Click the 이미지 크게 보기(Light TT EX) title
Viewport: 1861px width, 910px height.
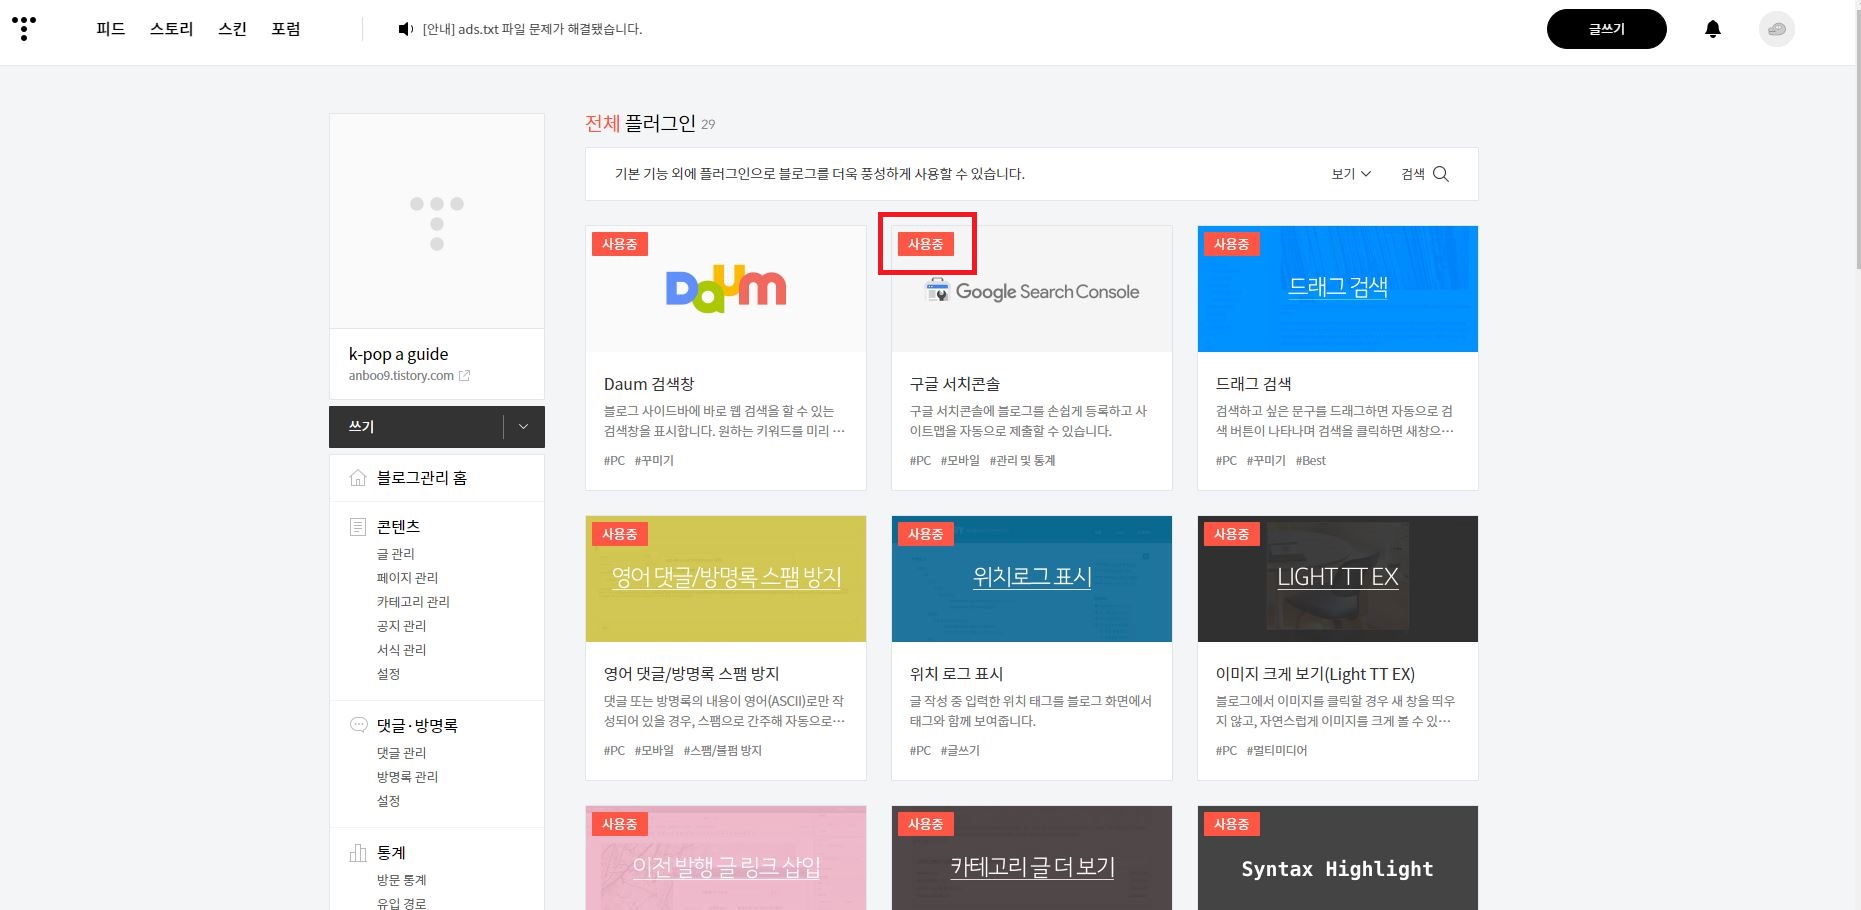click(1315, 674)
